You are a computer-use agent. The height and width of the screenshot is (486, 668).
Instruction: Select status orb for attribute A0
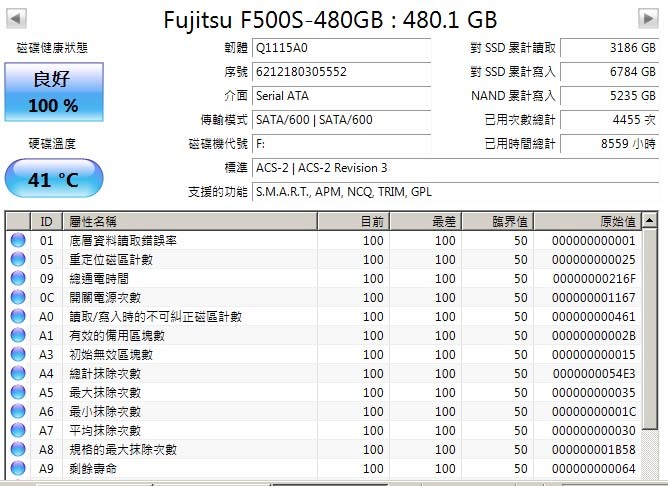point(18,316)
